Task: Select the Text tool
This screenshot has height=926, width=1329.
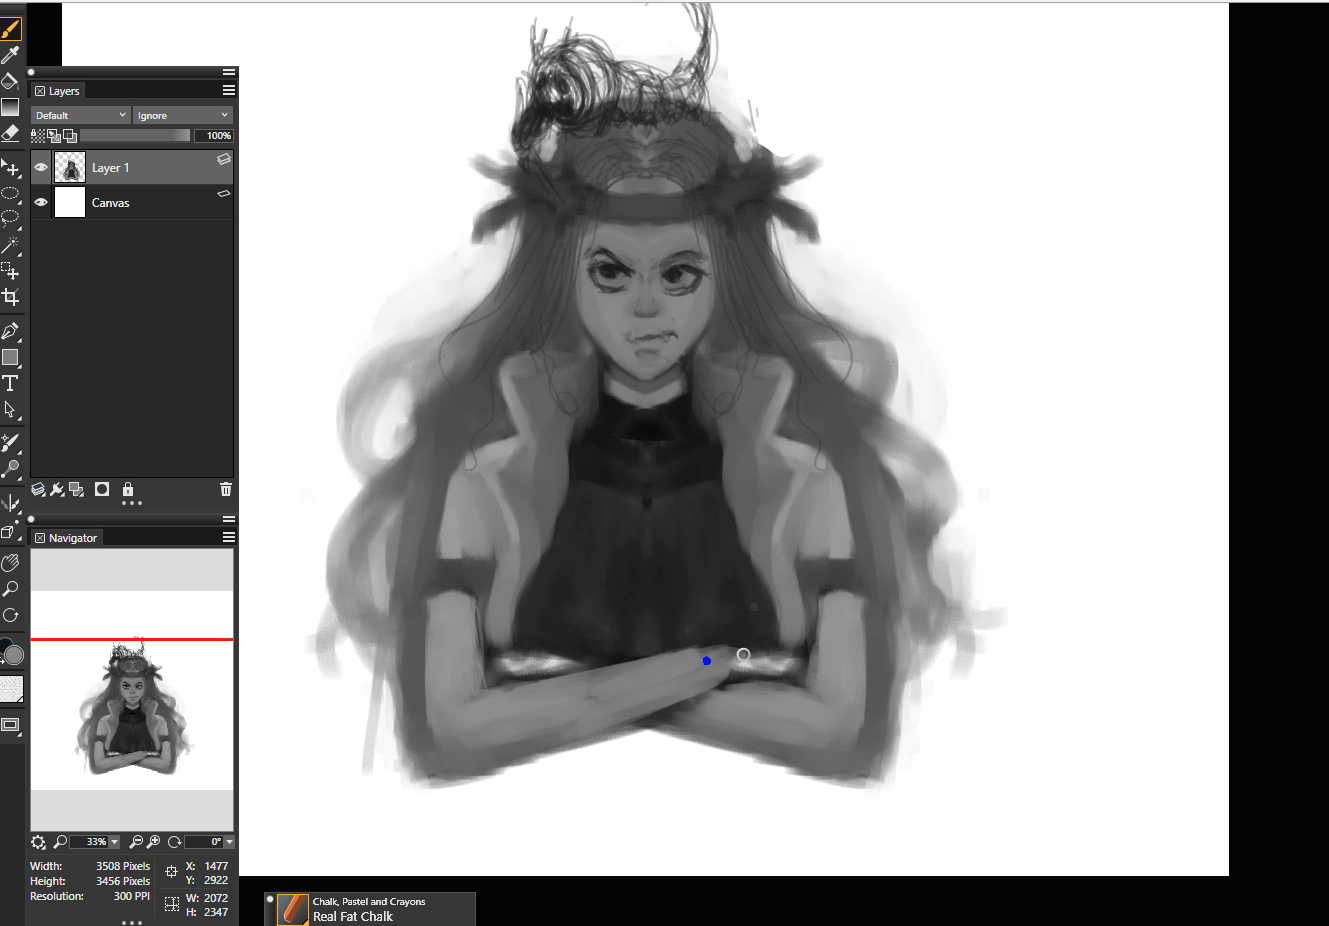Action: 11,383
